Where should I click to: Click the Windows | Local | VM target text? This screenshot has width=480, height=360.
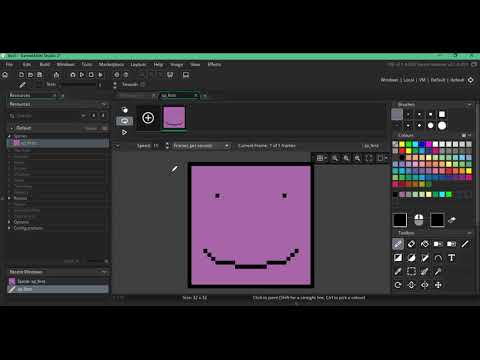422,80
